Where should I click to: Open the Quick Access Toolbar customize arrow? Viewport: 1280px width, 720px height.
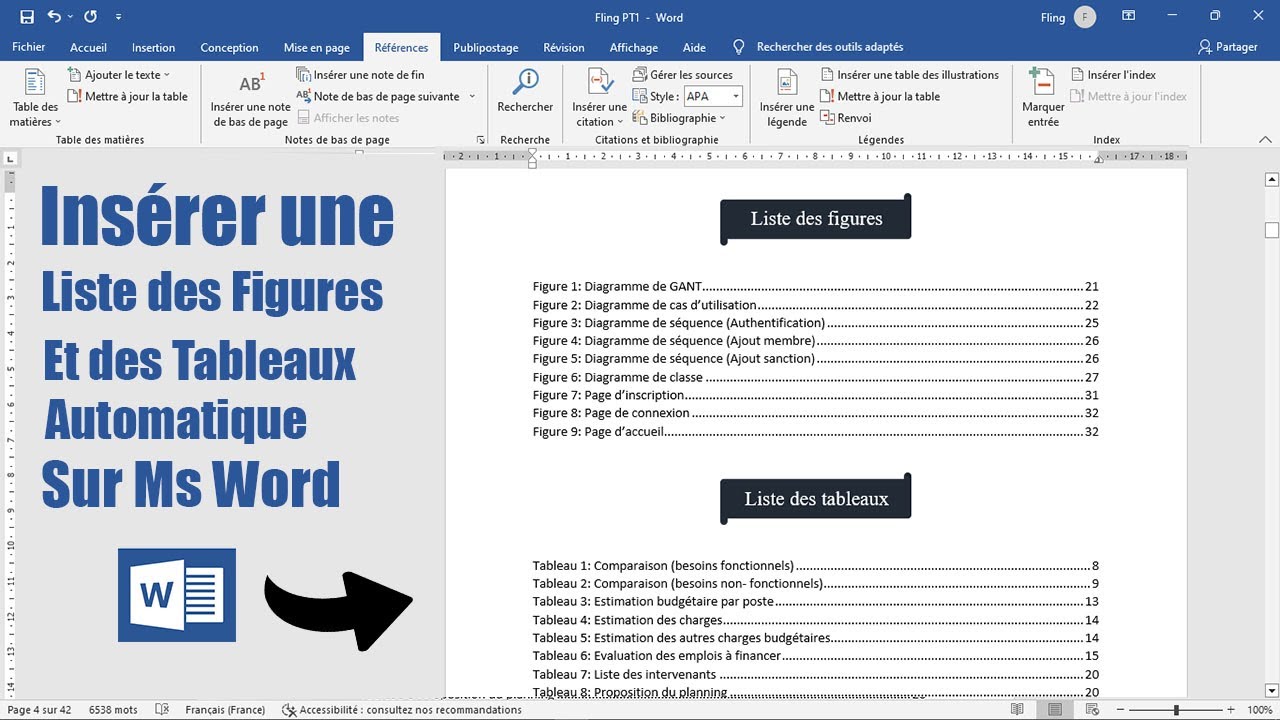pos(119,18)
